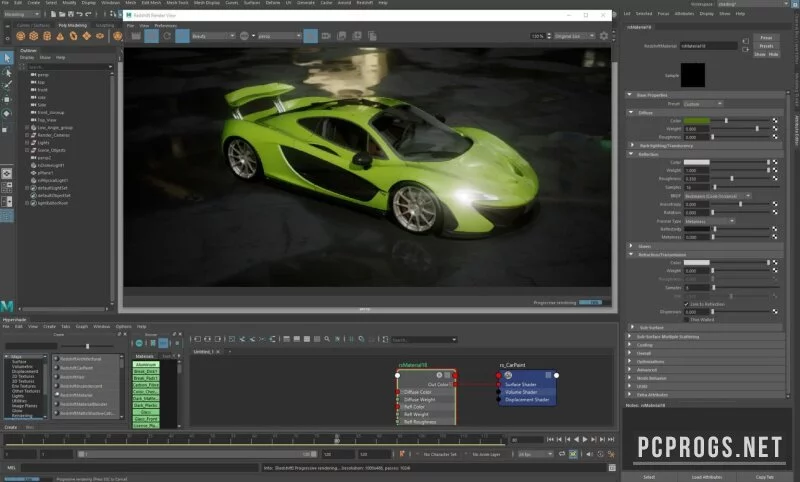The image size is (800, 482).
Task: Open the persp camera dropdown
Action: [x=279, y=36]
